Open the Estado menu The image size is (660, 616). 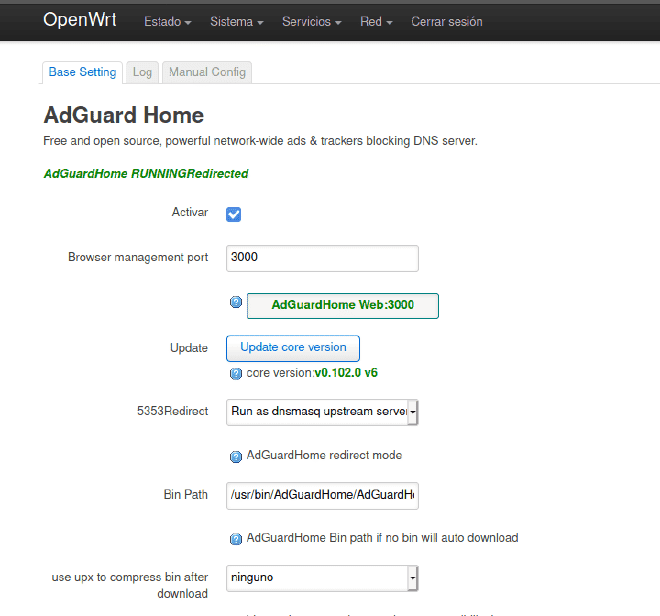click(168, 21)
